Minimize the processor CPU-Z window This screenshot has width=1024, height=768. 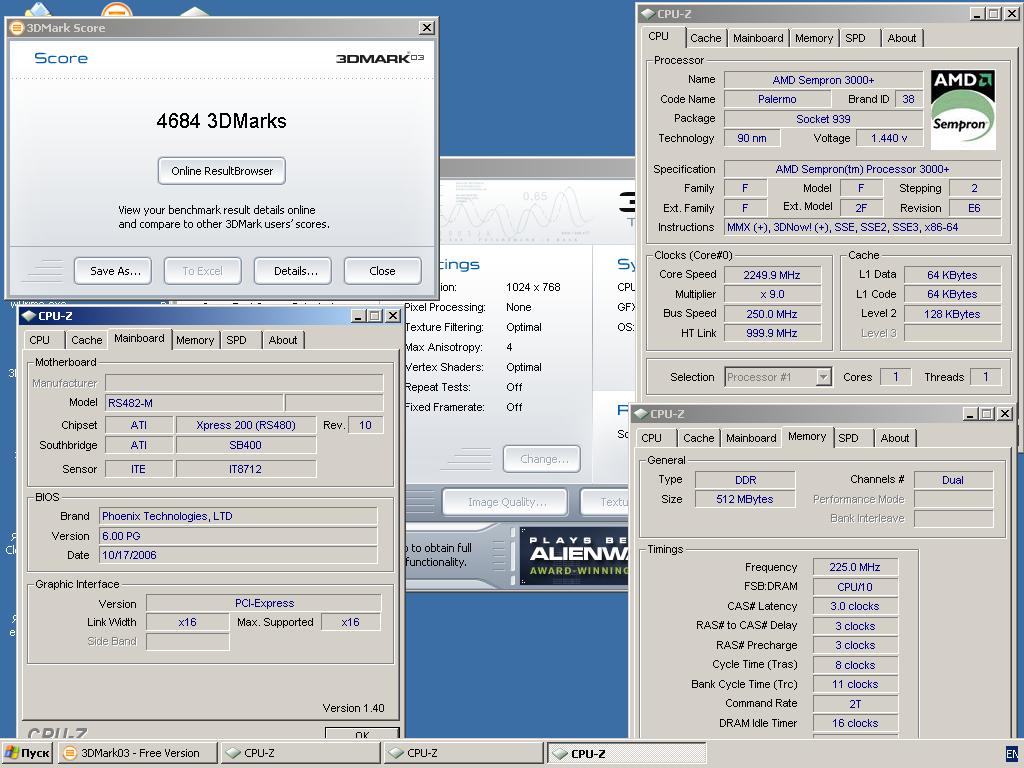coord(978,14)
